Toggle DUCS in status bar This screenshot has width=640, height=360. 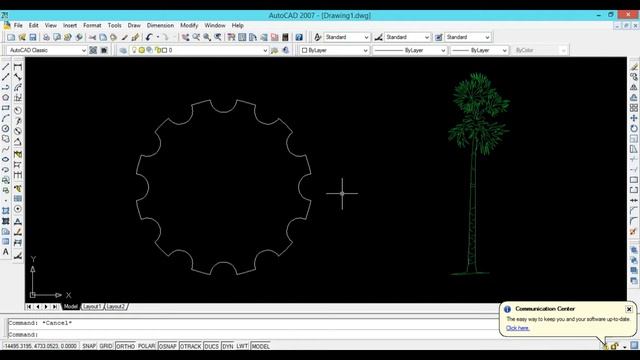pos(211,346)
